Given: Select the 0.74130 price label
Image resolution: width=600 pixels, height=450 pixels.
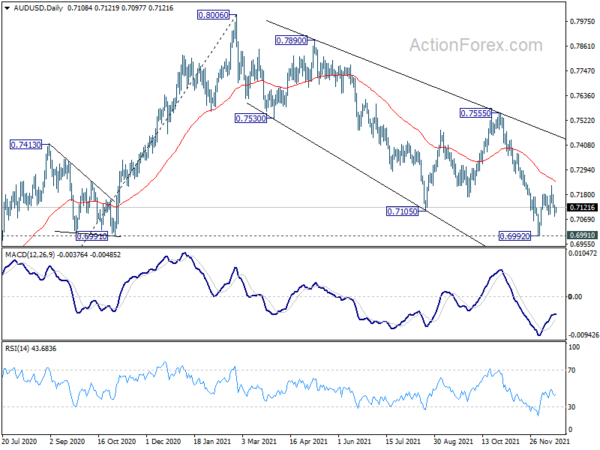Looking at the screenshot, I should (26, 145).
